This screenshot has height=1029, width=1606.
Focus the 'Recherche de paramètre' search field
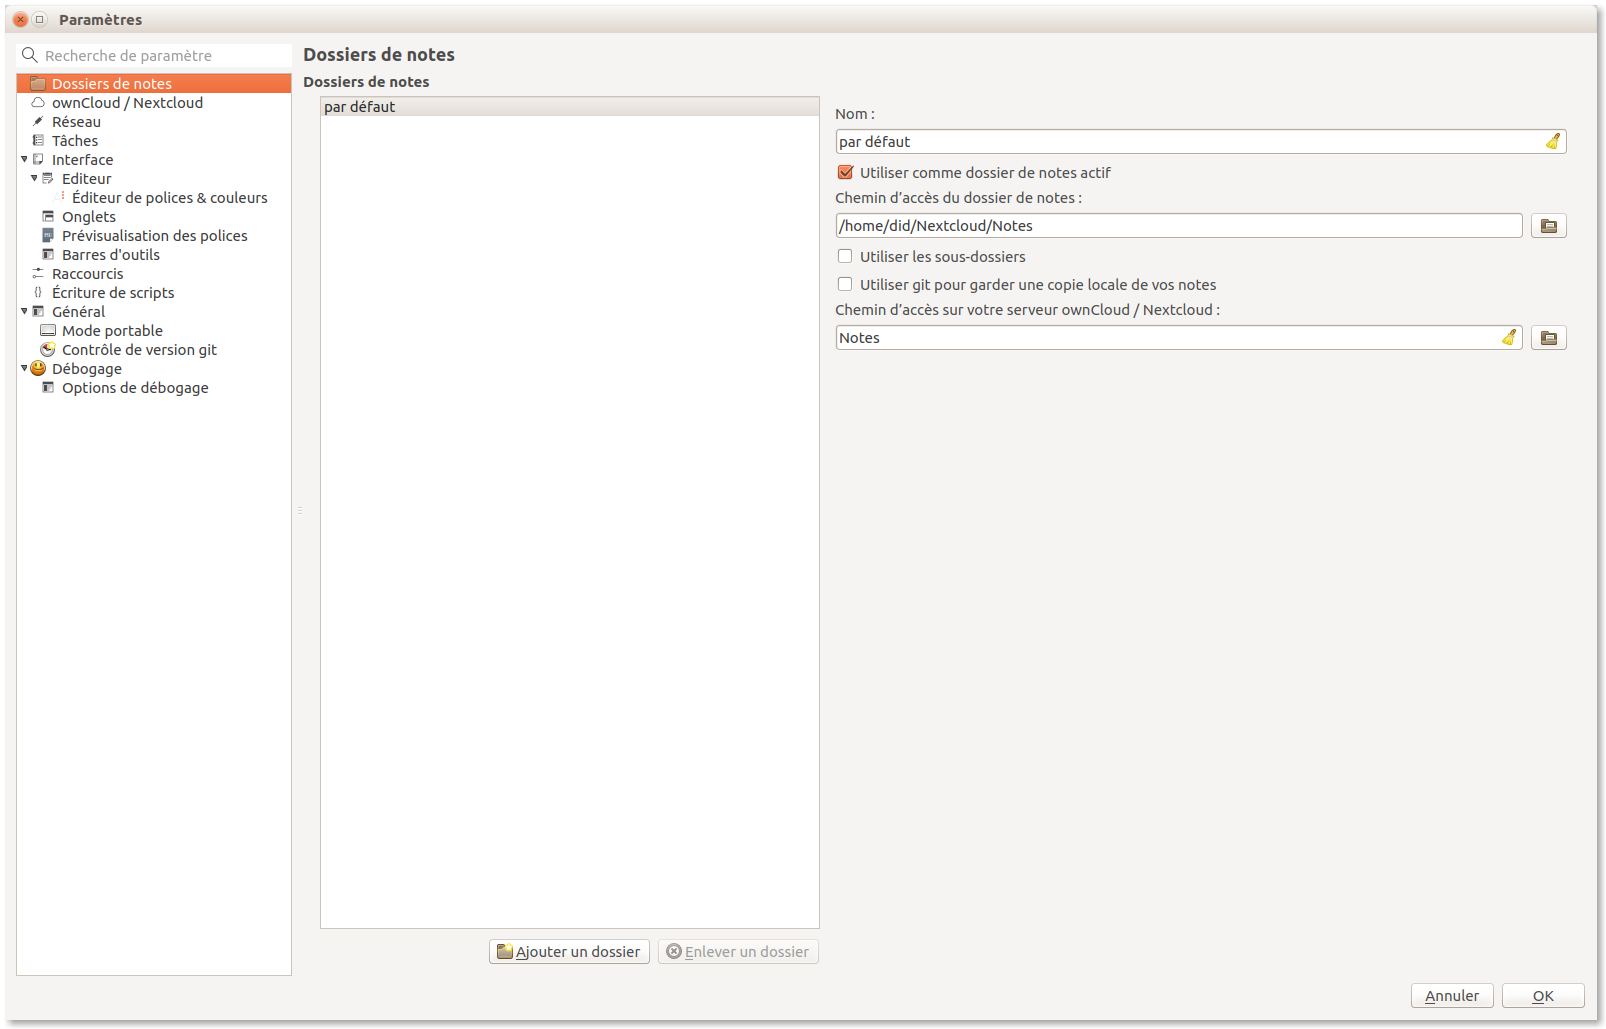coord(160,56)
